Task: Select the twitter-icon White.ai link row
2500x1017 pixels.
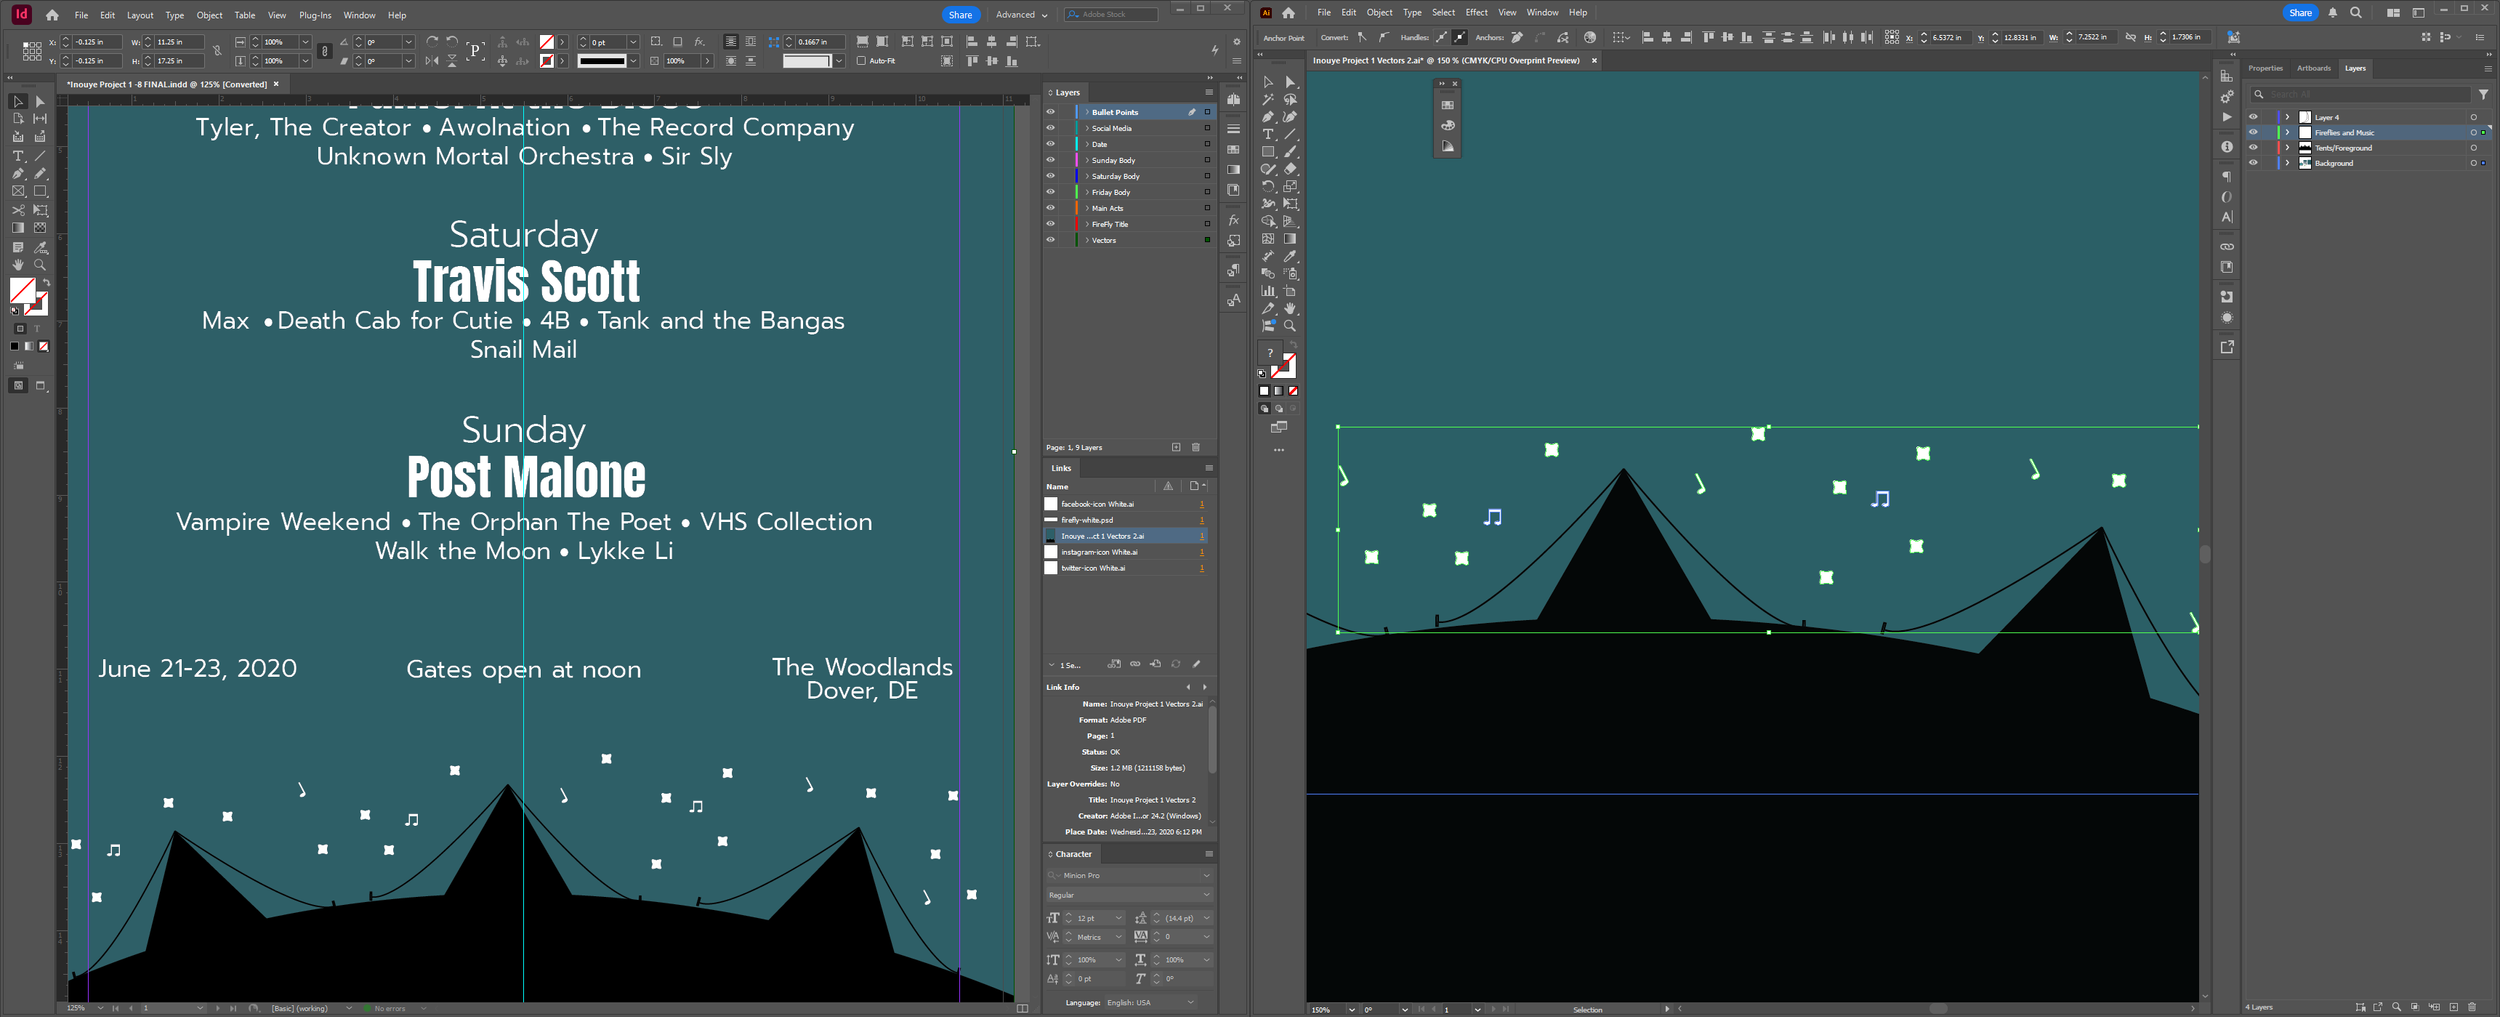Action: coord(1125,568)
